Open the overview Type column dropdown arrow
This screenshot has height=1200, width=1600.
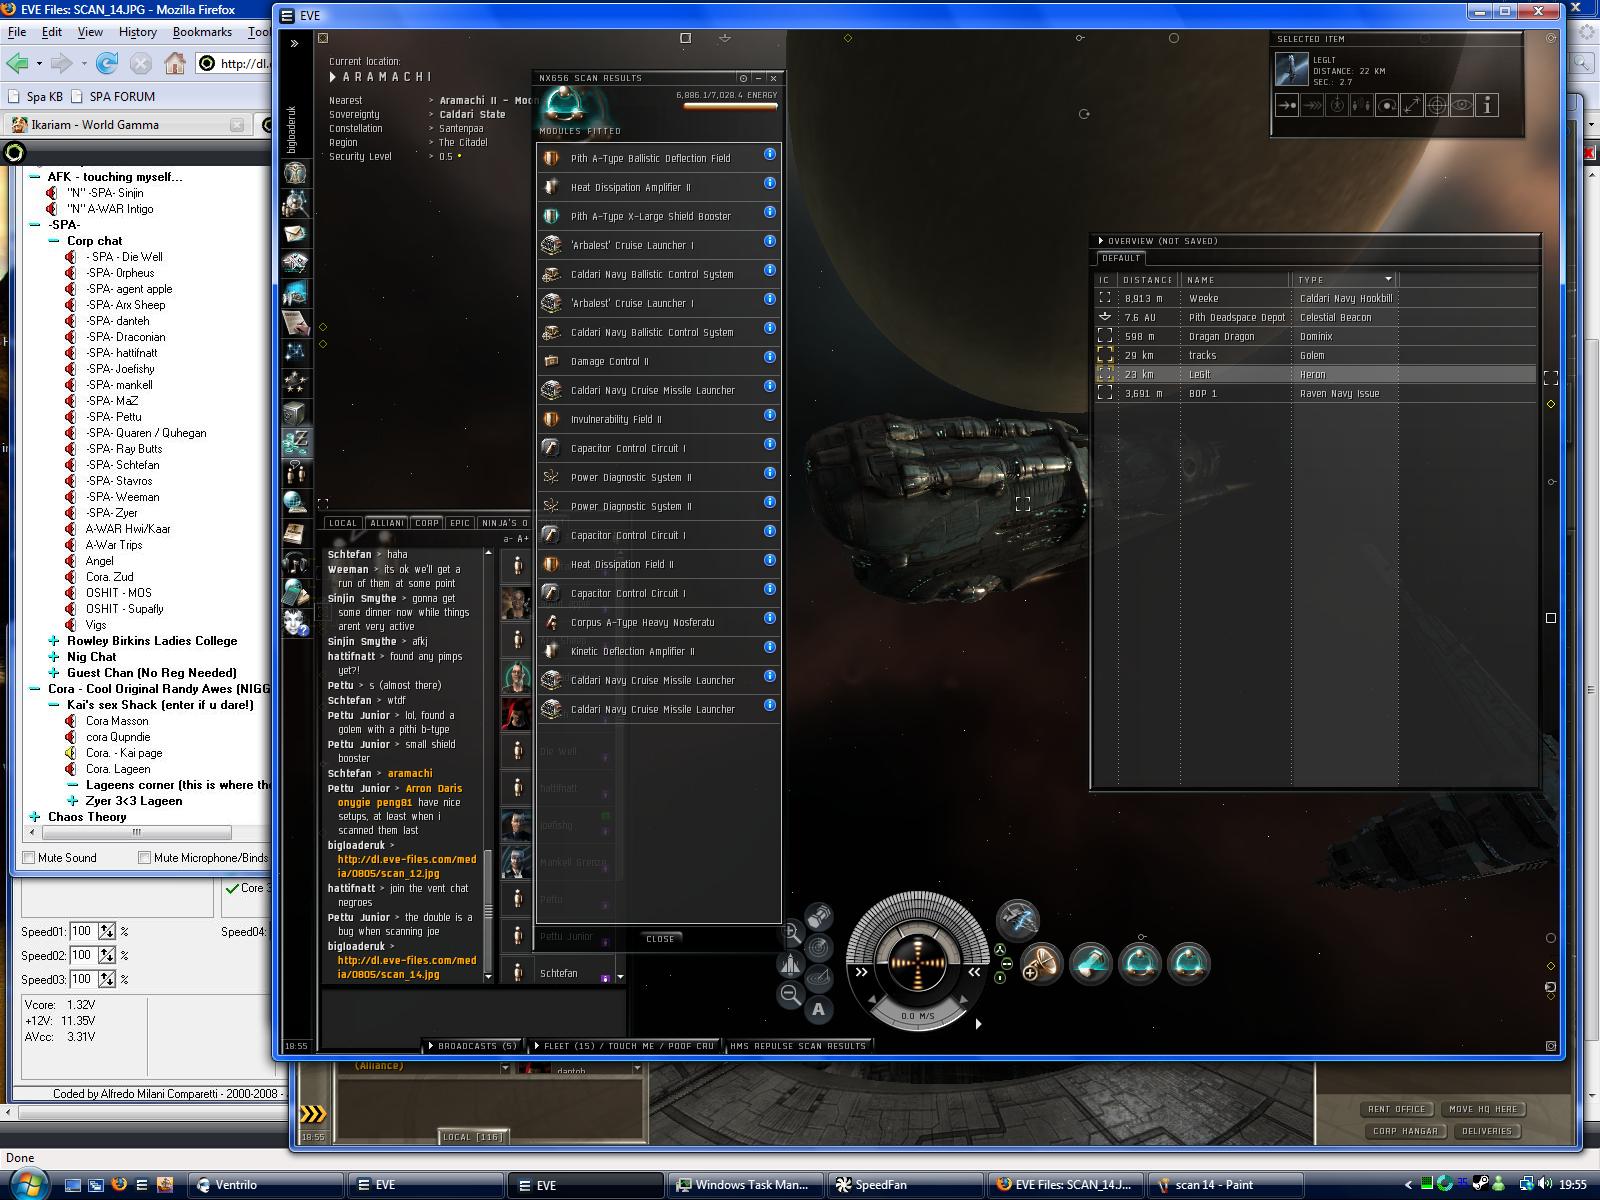point(1388,279)
